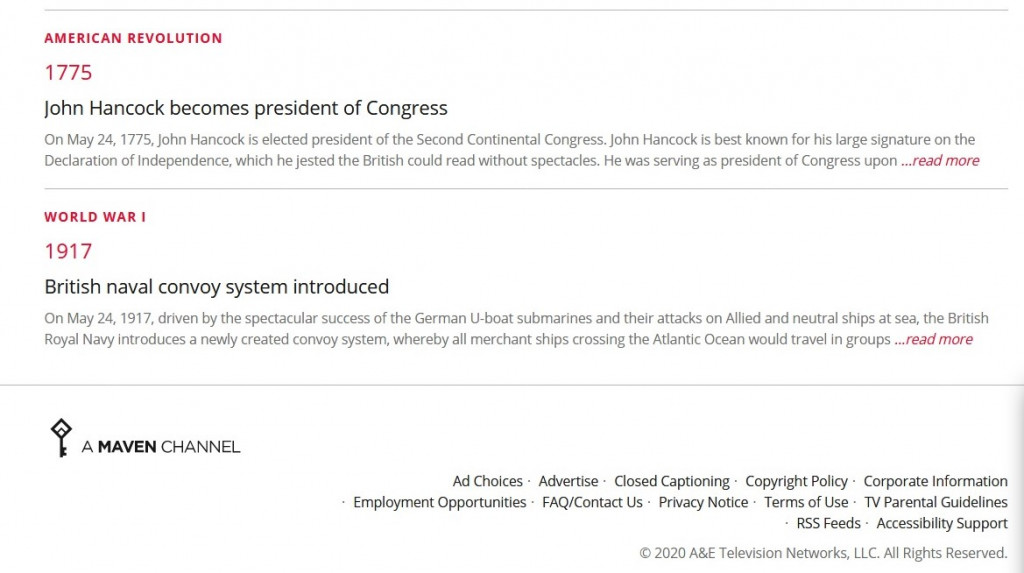This screenshot has height=573, width=1024.
Task: Open British naval convoy system introduced article
Action: pyautogui.click(x=217, y=287)
